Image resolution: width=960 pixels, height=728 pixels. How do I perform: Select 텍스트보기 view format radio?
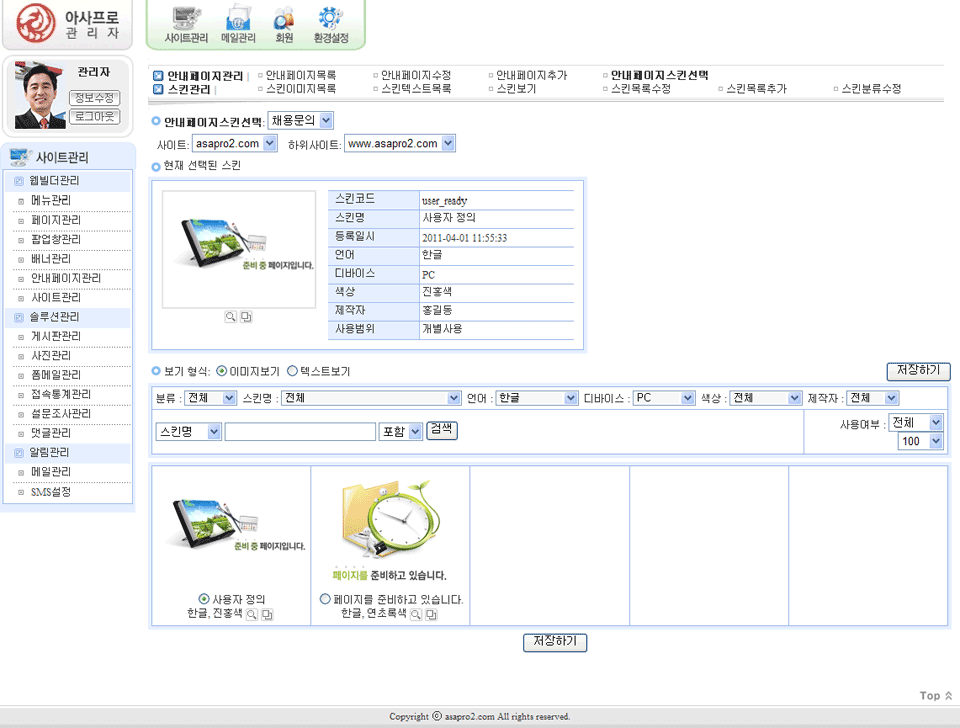coord(293,371)
